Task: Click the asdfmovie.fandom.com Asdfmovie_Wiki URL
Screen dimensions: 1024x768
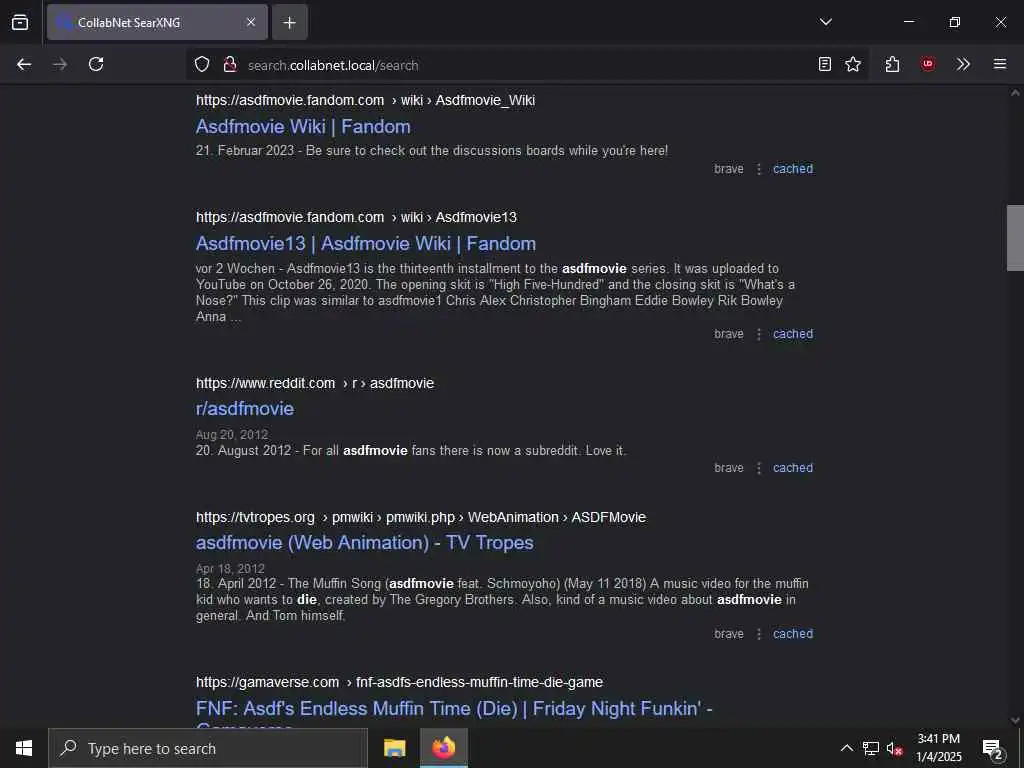Action: coord(365,100)
